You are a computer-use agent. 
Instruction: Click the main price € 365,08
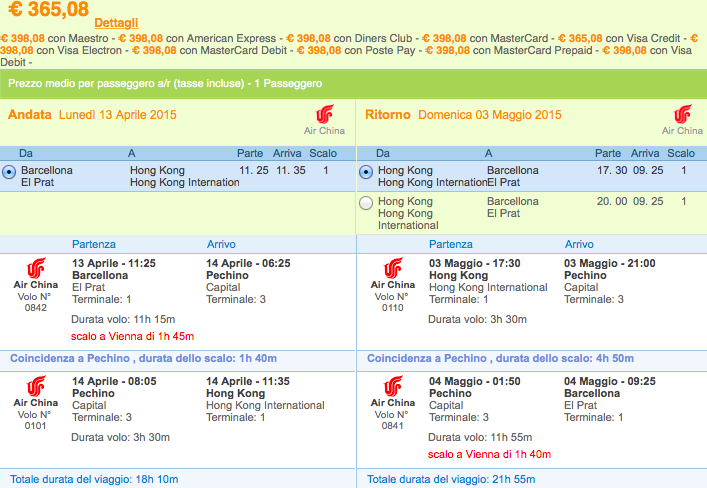click(48, 9)
